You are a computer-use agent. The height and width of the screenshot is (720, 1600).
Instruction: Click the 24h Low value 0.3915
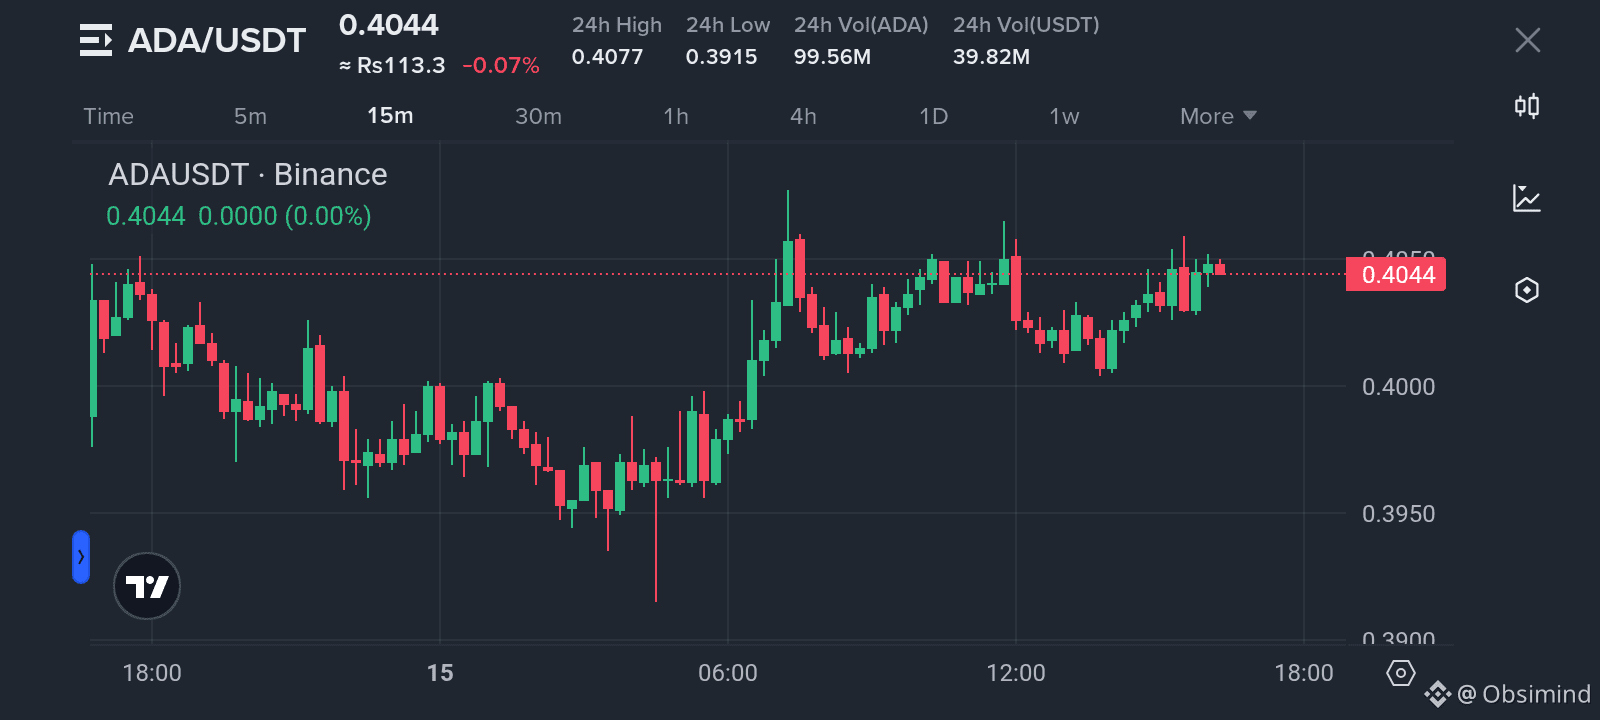723,57
